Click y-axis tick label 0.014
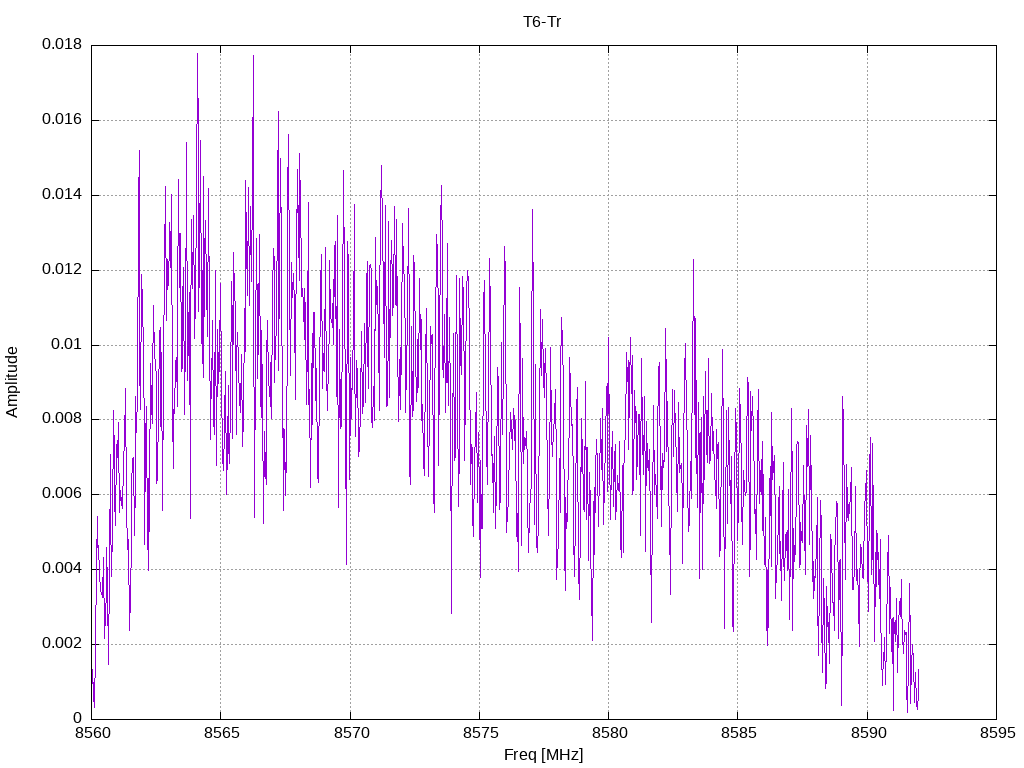1024x768 pixels. click(62, 194)
